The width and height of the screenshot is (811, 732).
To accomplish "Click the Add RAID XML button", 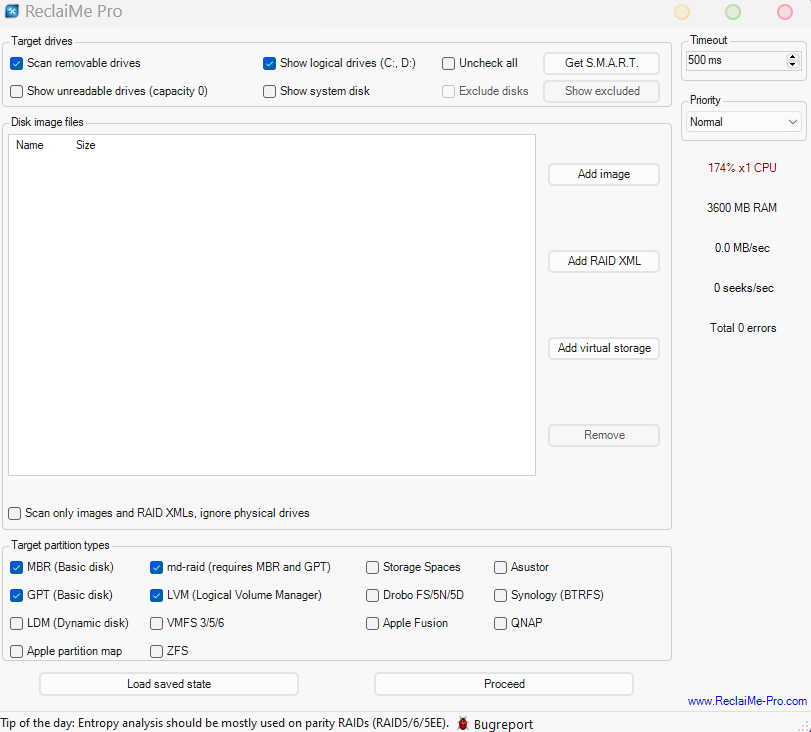I will coord(604,261).
